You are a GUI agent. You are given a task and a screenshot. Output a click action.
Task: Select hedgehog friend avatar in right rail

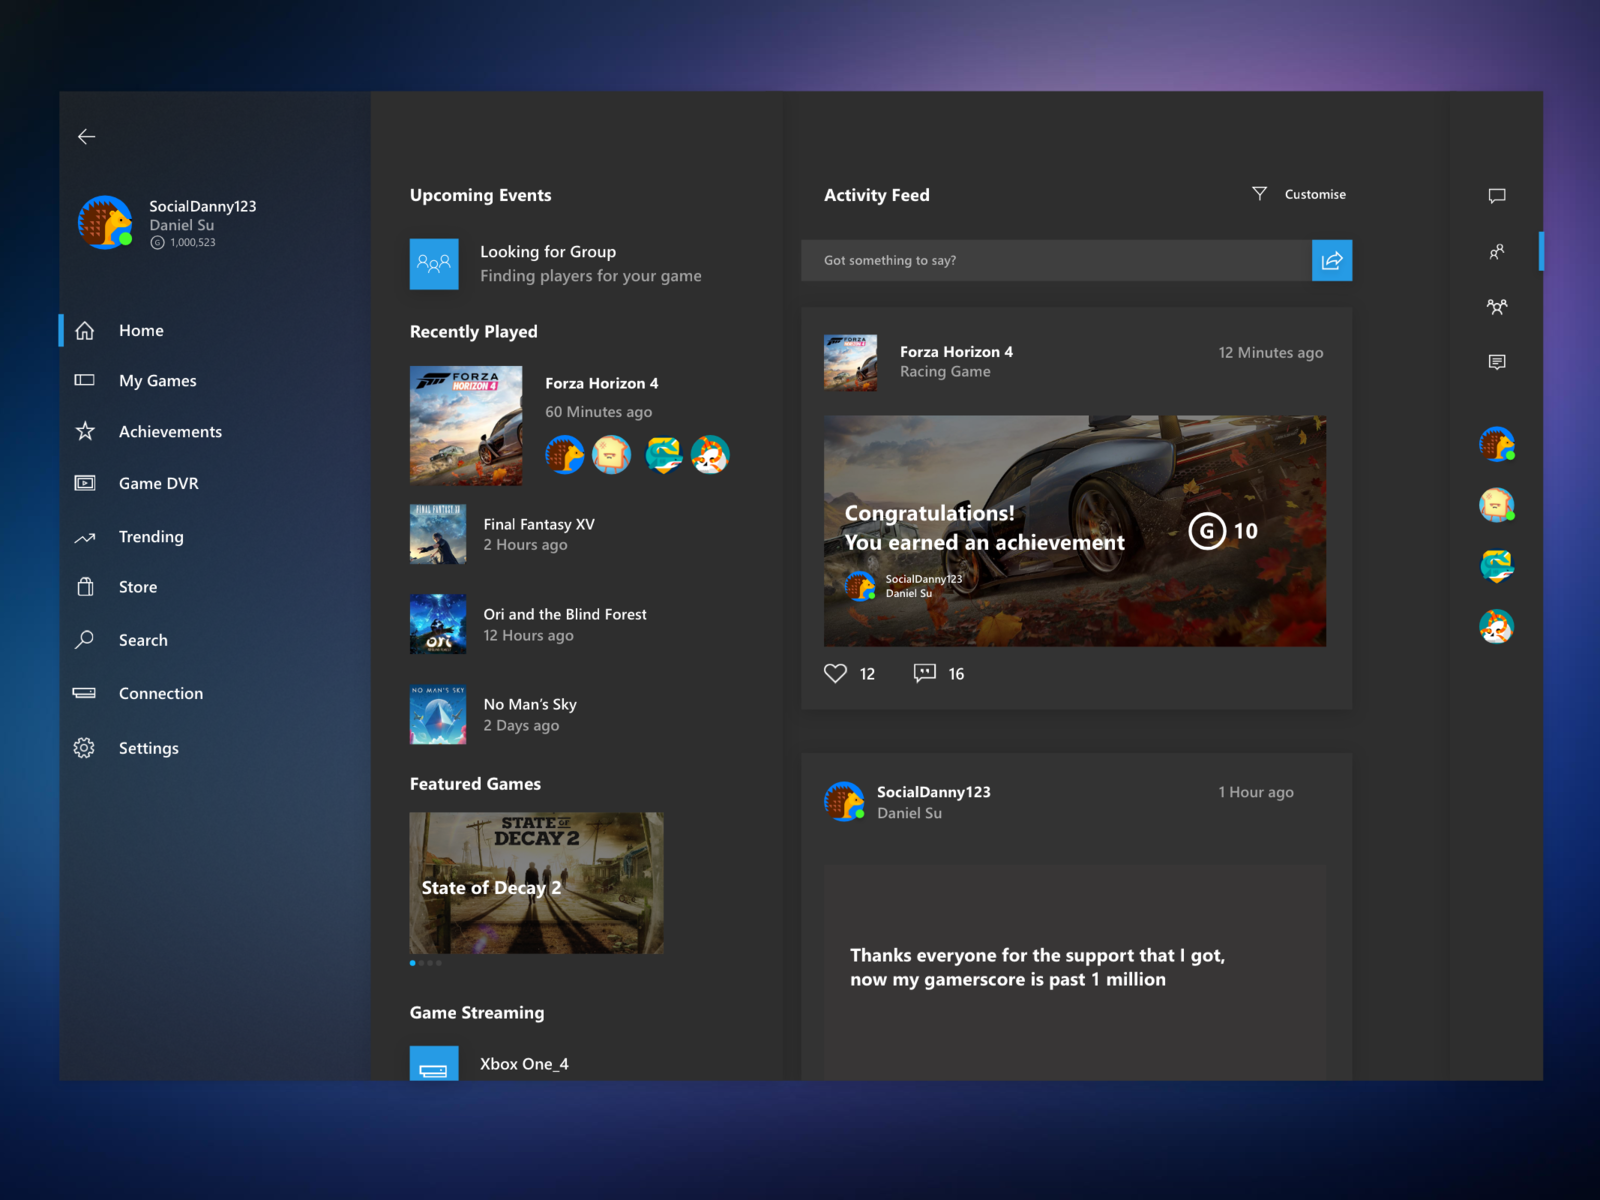click(x=1497, y=444)
